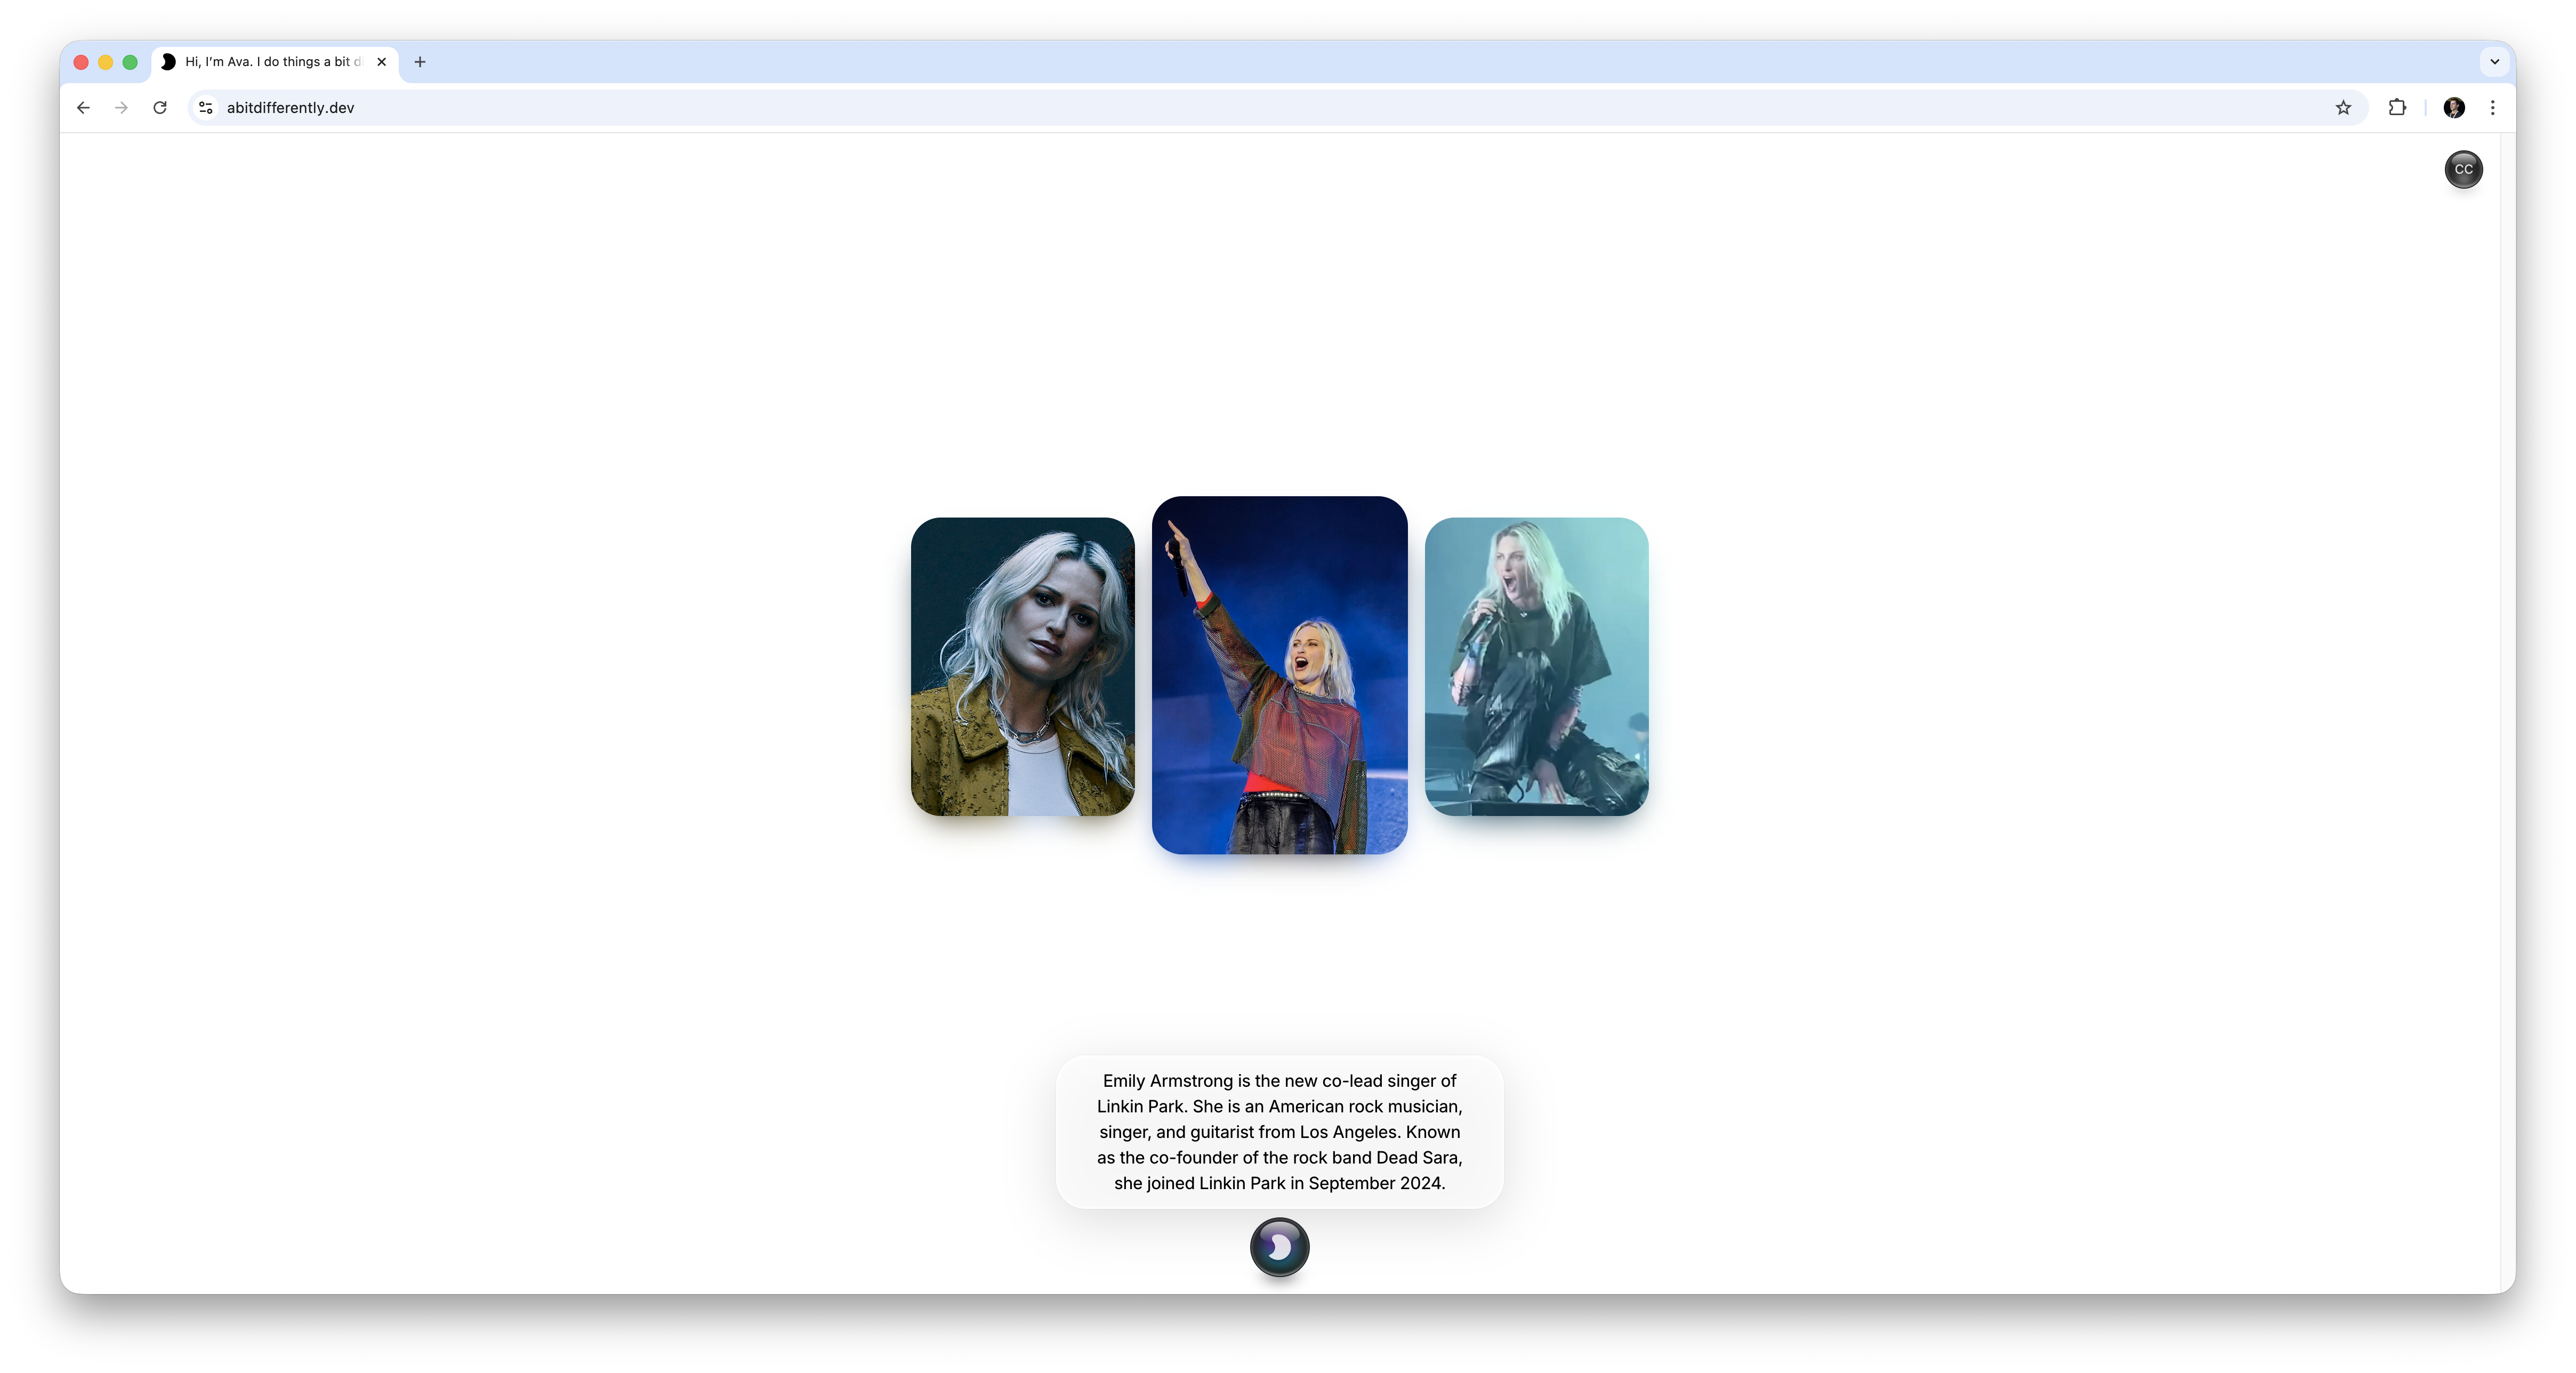Screen dimensions: 2576x1373
Task: Click the site information icon in address bar
Action: coord(205,108)
